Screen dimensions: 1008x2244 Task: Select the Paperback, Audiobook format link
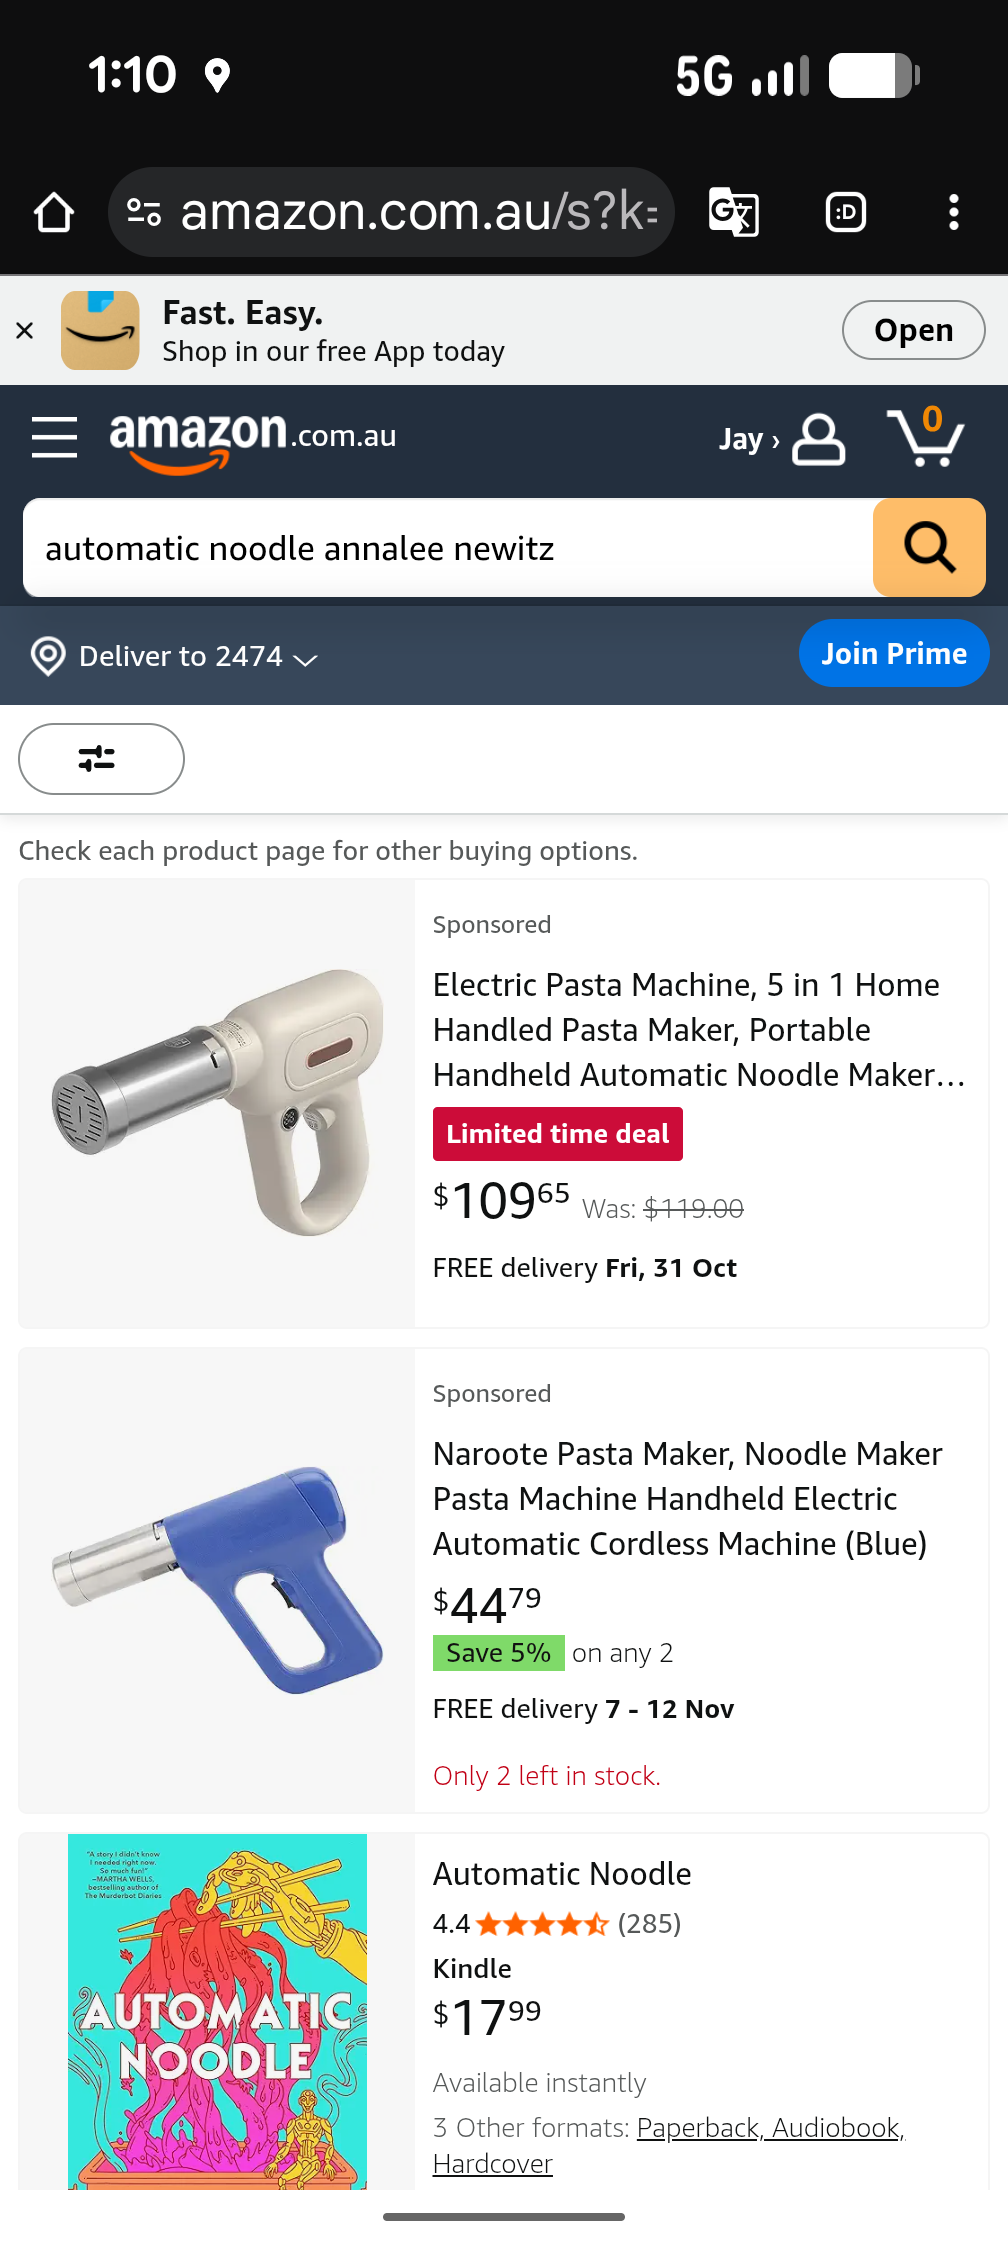coord(770,2127)
